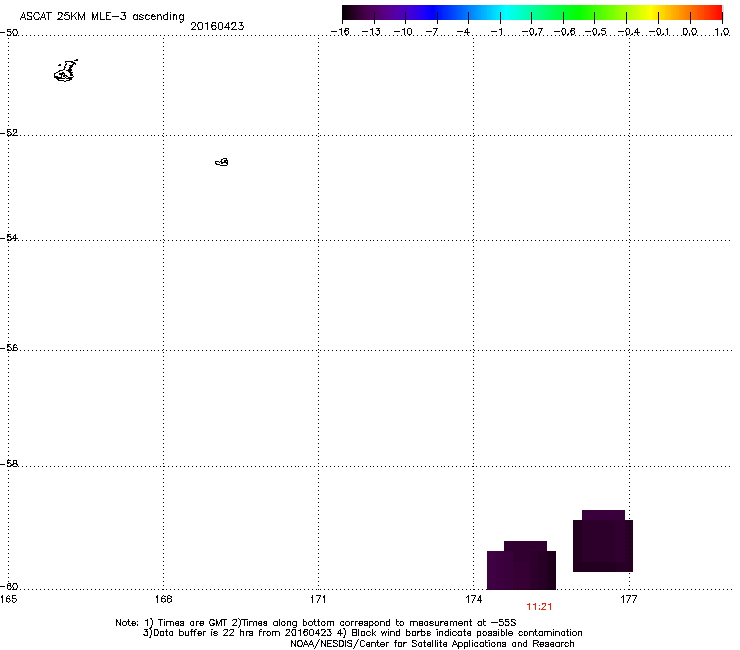Click the -0.4 label on the color scale
The image size is (740, 650).
point(629,32)
